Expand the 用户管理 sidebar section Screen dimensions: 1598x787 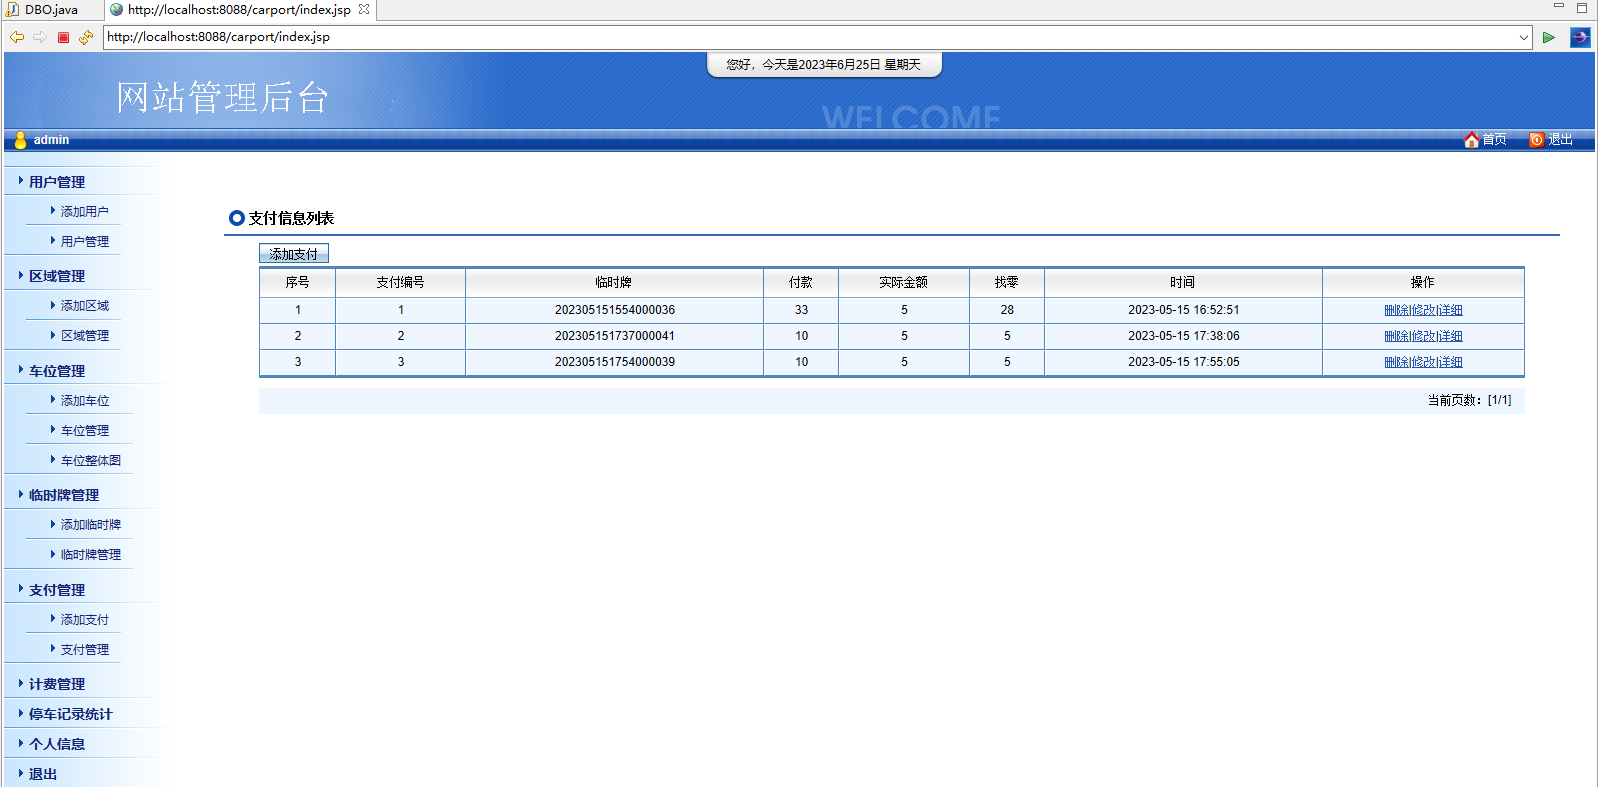(56, 182)
